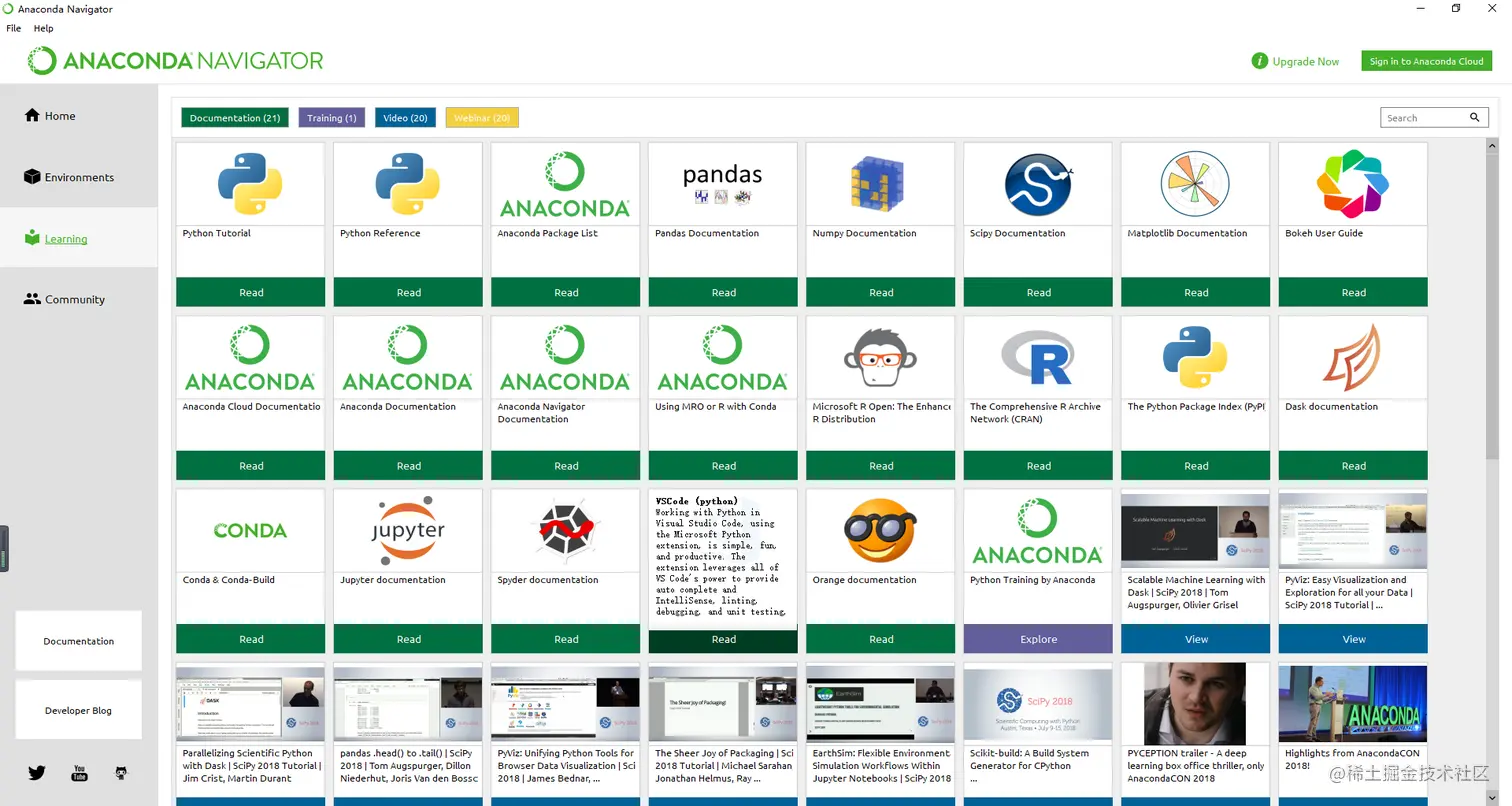Click Read under Anaconda Package List
1512x806 pixels.
pyautogui.click(x=566, y=292)
